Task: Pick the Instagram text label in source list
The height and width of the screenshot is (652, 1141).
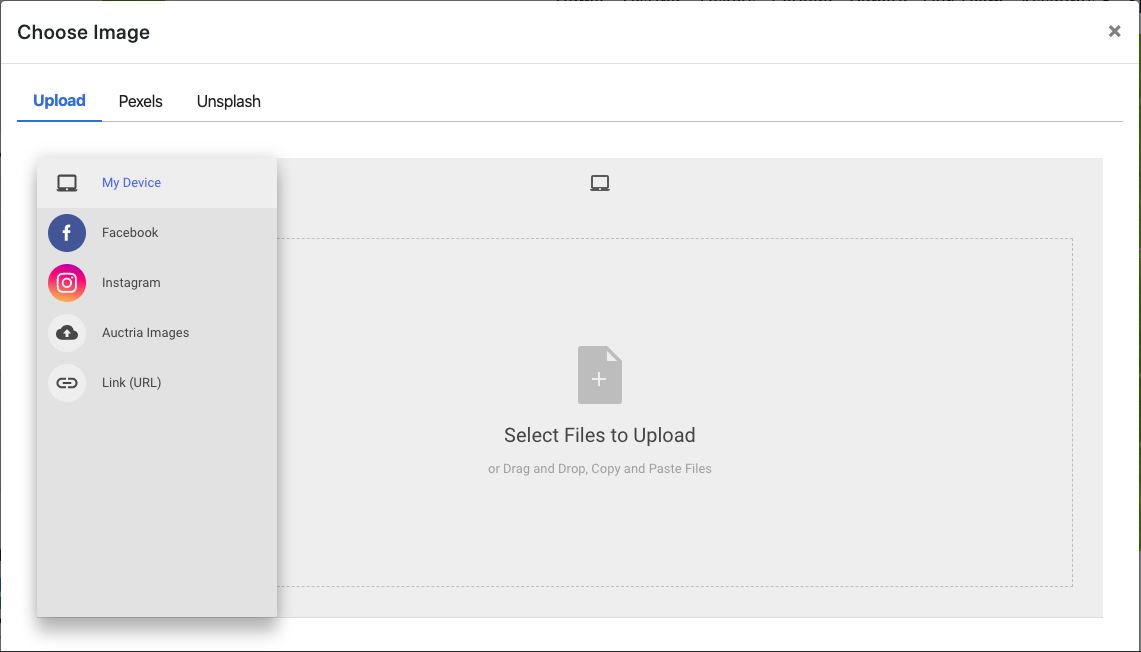Action: click(131, 283)
